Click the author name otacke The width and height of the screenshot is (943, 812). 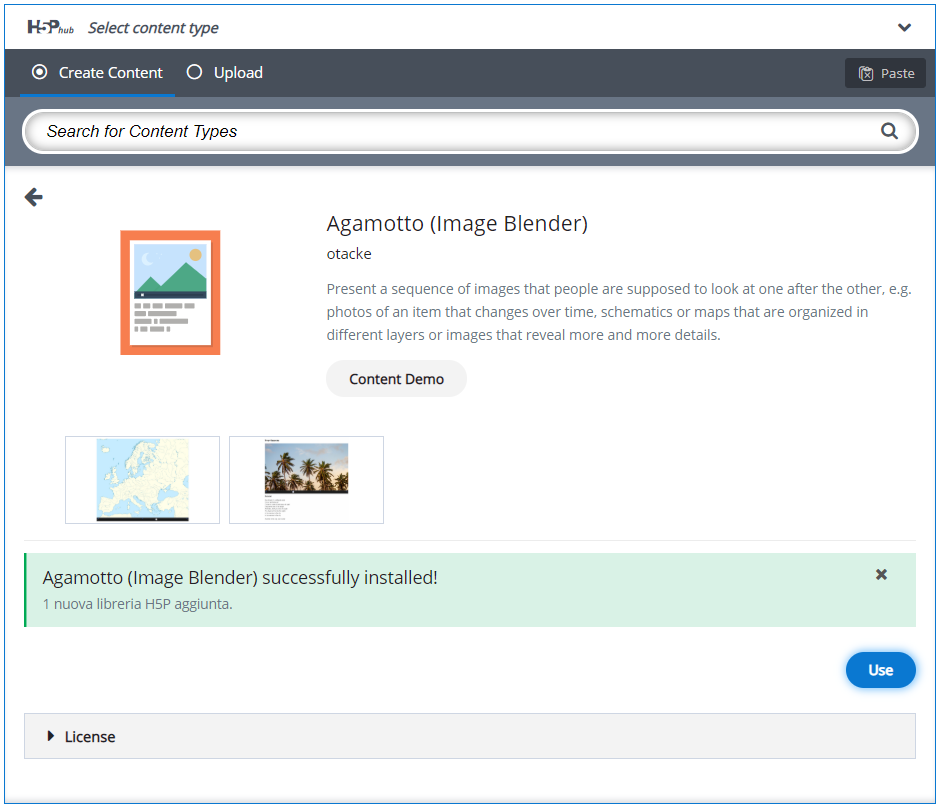point(349,254)
